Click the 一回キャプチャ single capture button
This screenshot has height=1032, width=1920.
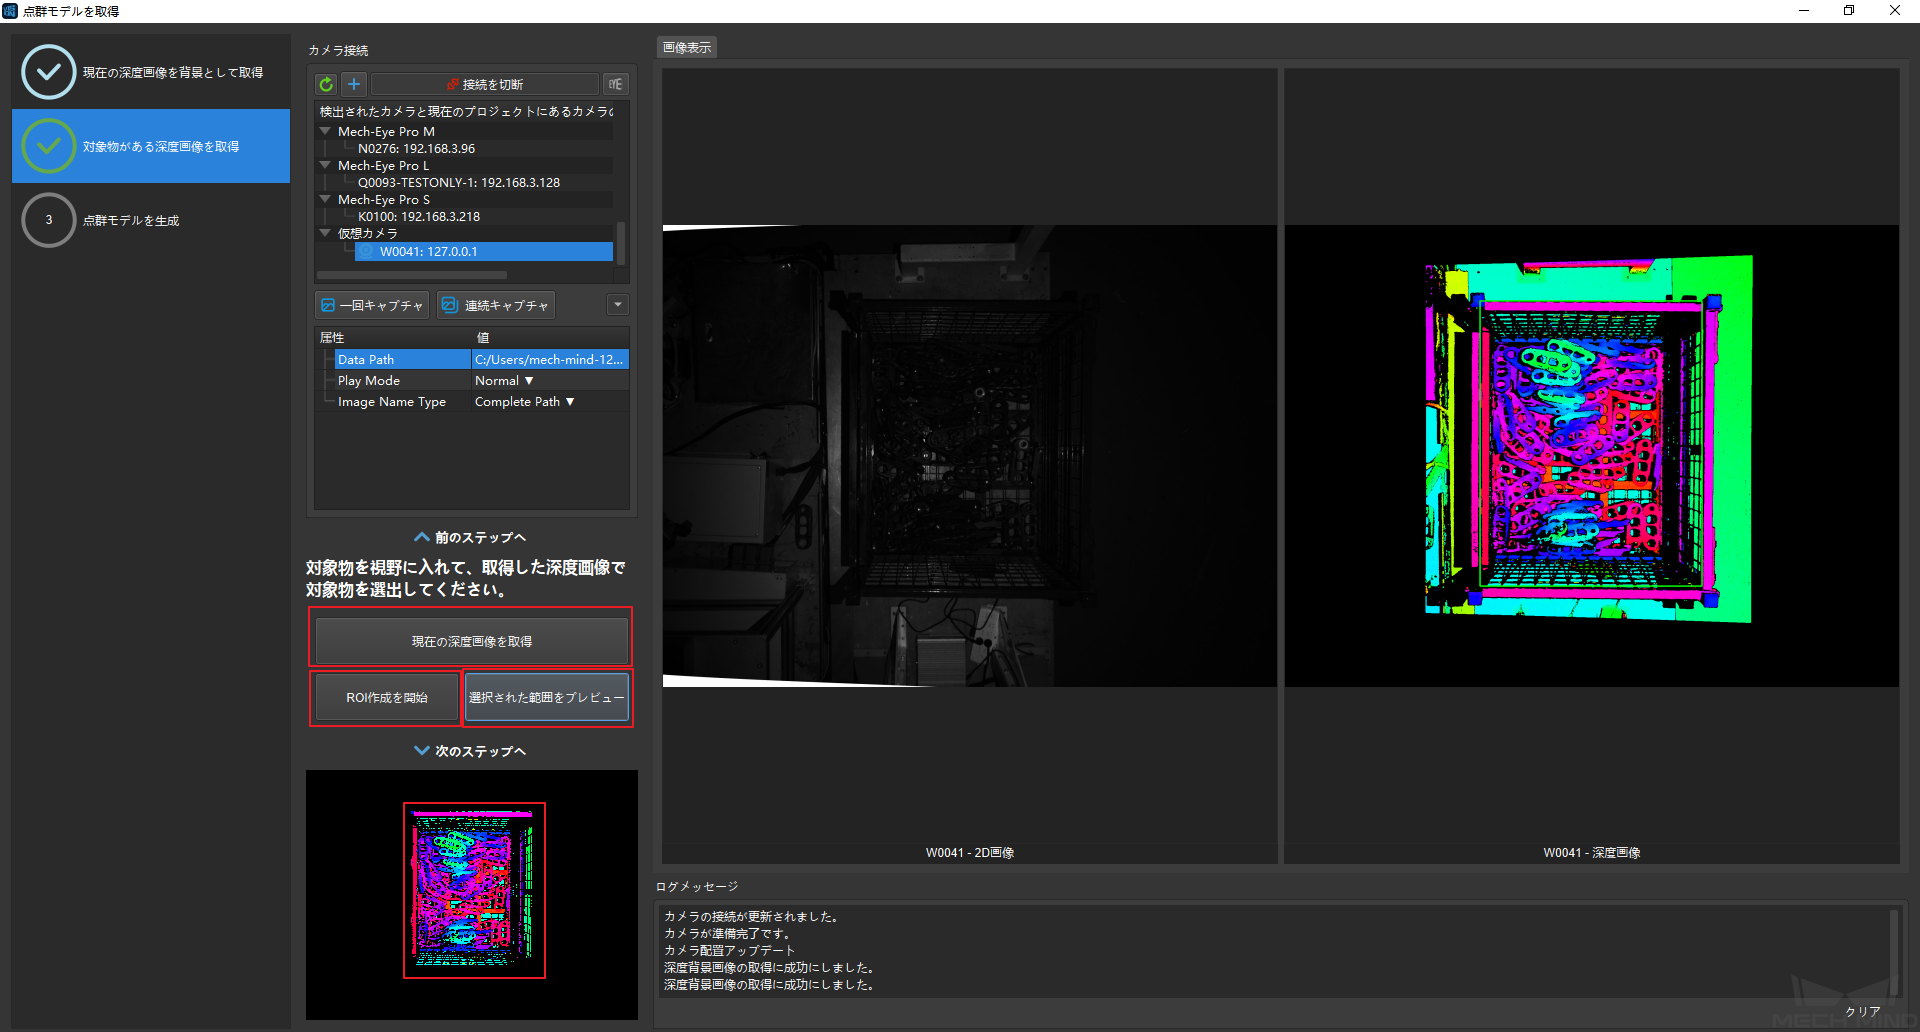point(372,306)
